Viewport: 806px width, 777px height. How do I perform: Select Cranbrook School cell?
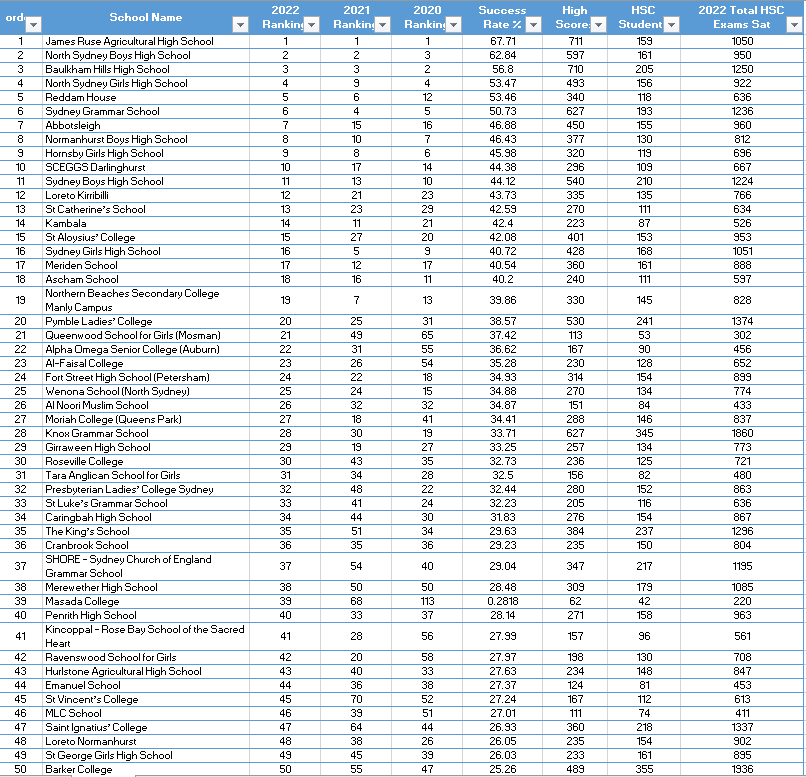click(x=146, y=545)
